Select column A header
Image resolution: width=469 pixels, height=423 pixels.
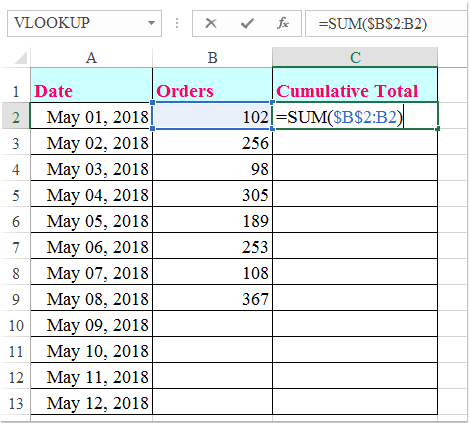point(91,58)
